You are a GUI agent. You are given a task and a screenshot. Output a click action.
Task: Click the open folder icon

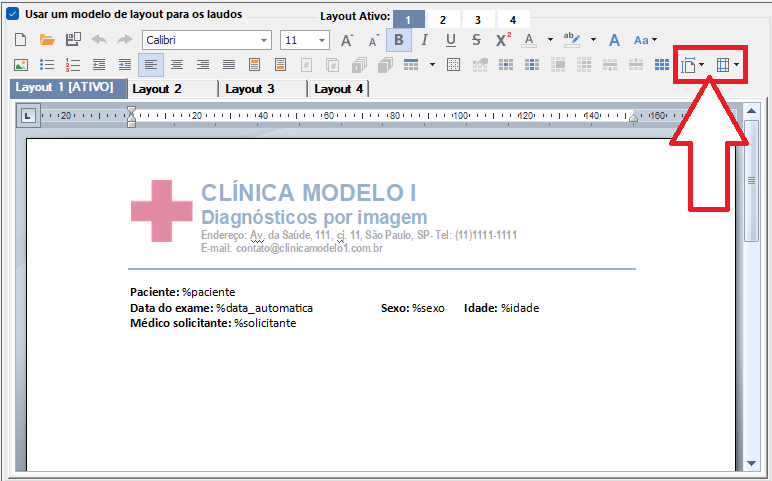pos(46,40)
